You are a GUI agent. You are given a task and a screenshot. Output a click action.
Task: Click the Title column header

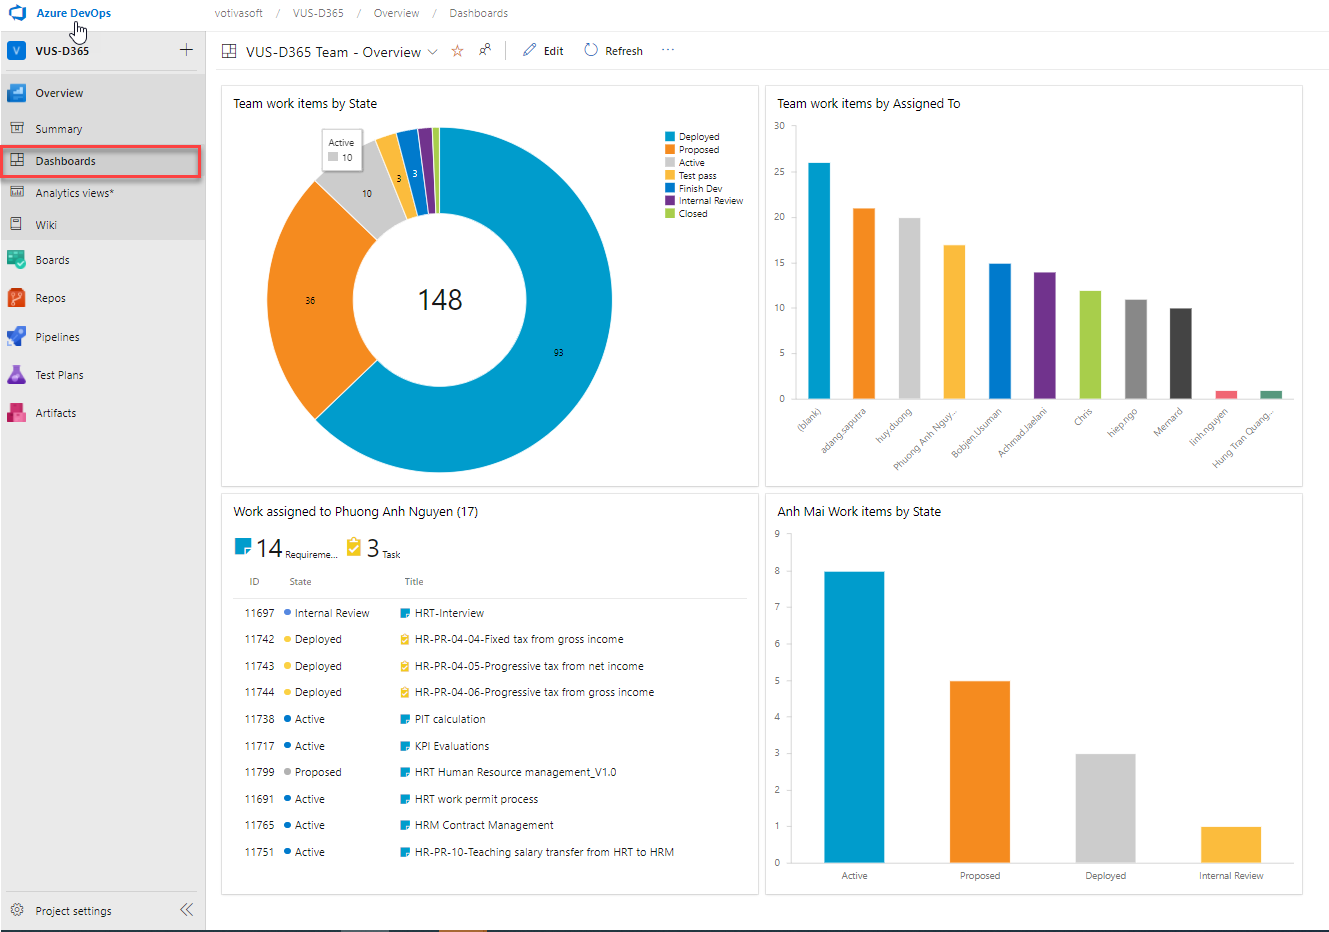click(x=414, y=582)
